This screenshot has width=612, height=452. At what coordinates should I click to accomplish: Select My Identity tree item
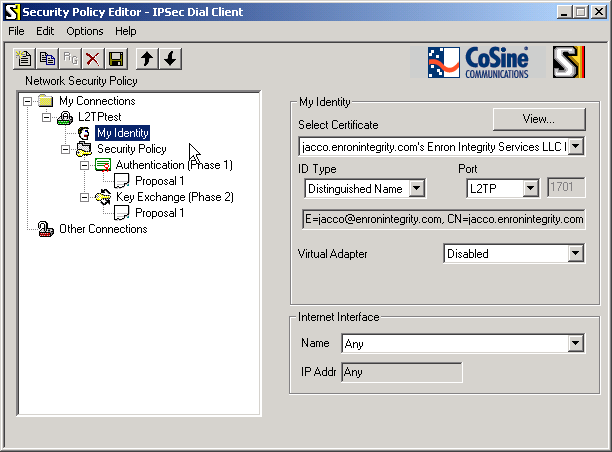tap(123, 133)
